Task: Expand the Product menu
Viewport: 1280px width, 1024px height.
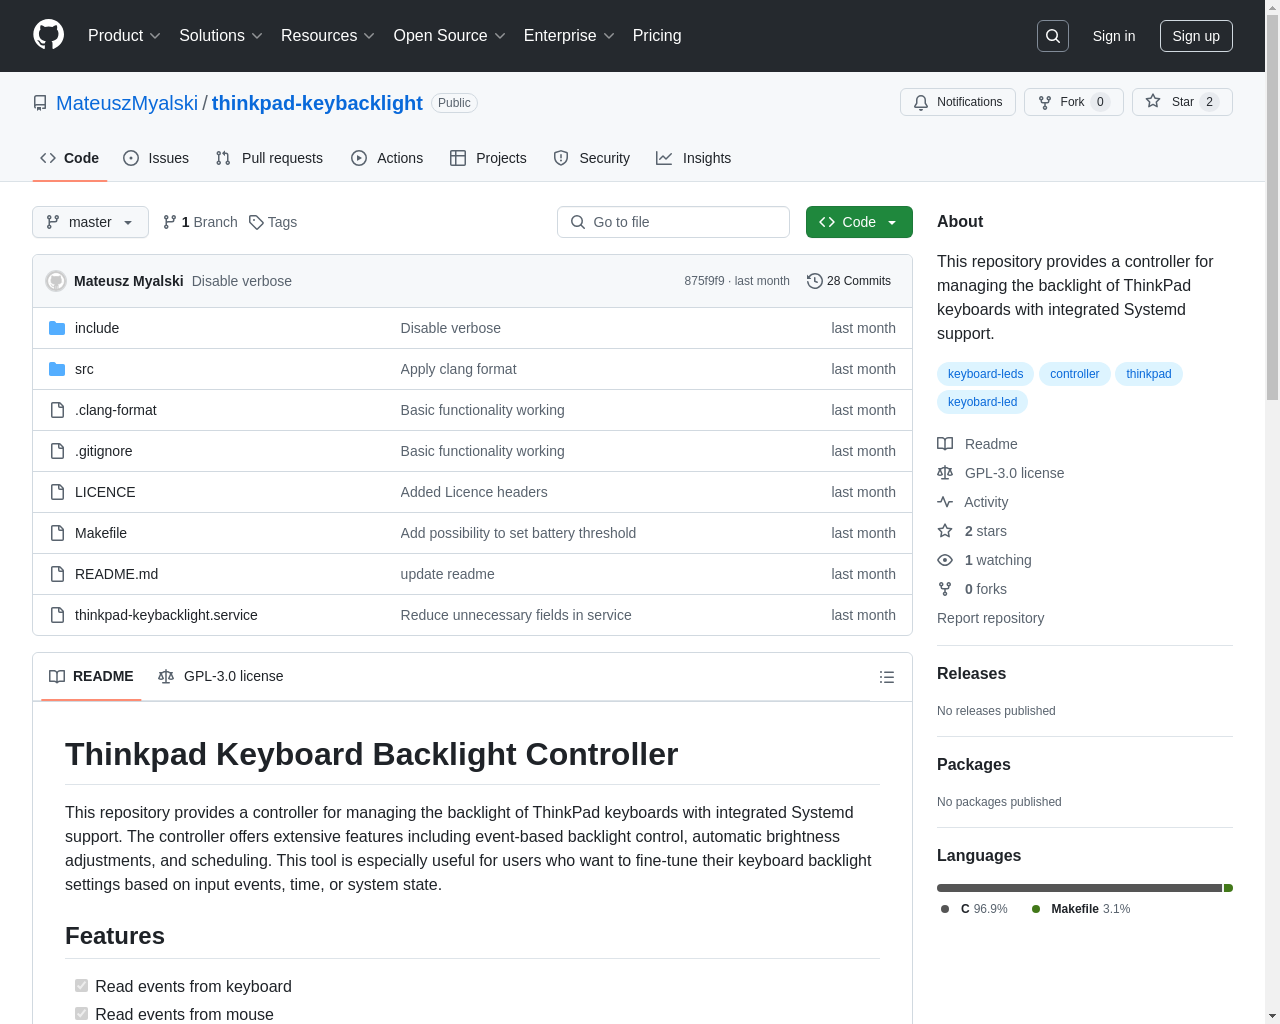Action: [x=124, y=36]
